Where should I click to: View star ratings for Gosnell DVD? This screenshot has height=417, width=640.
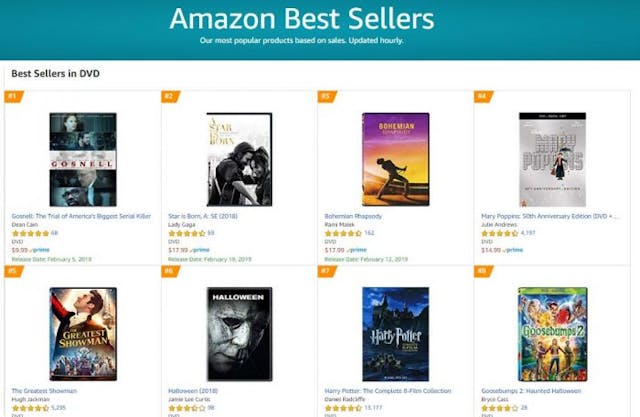(x=29, y=233)
